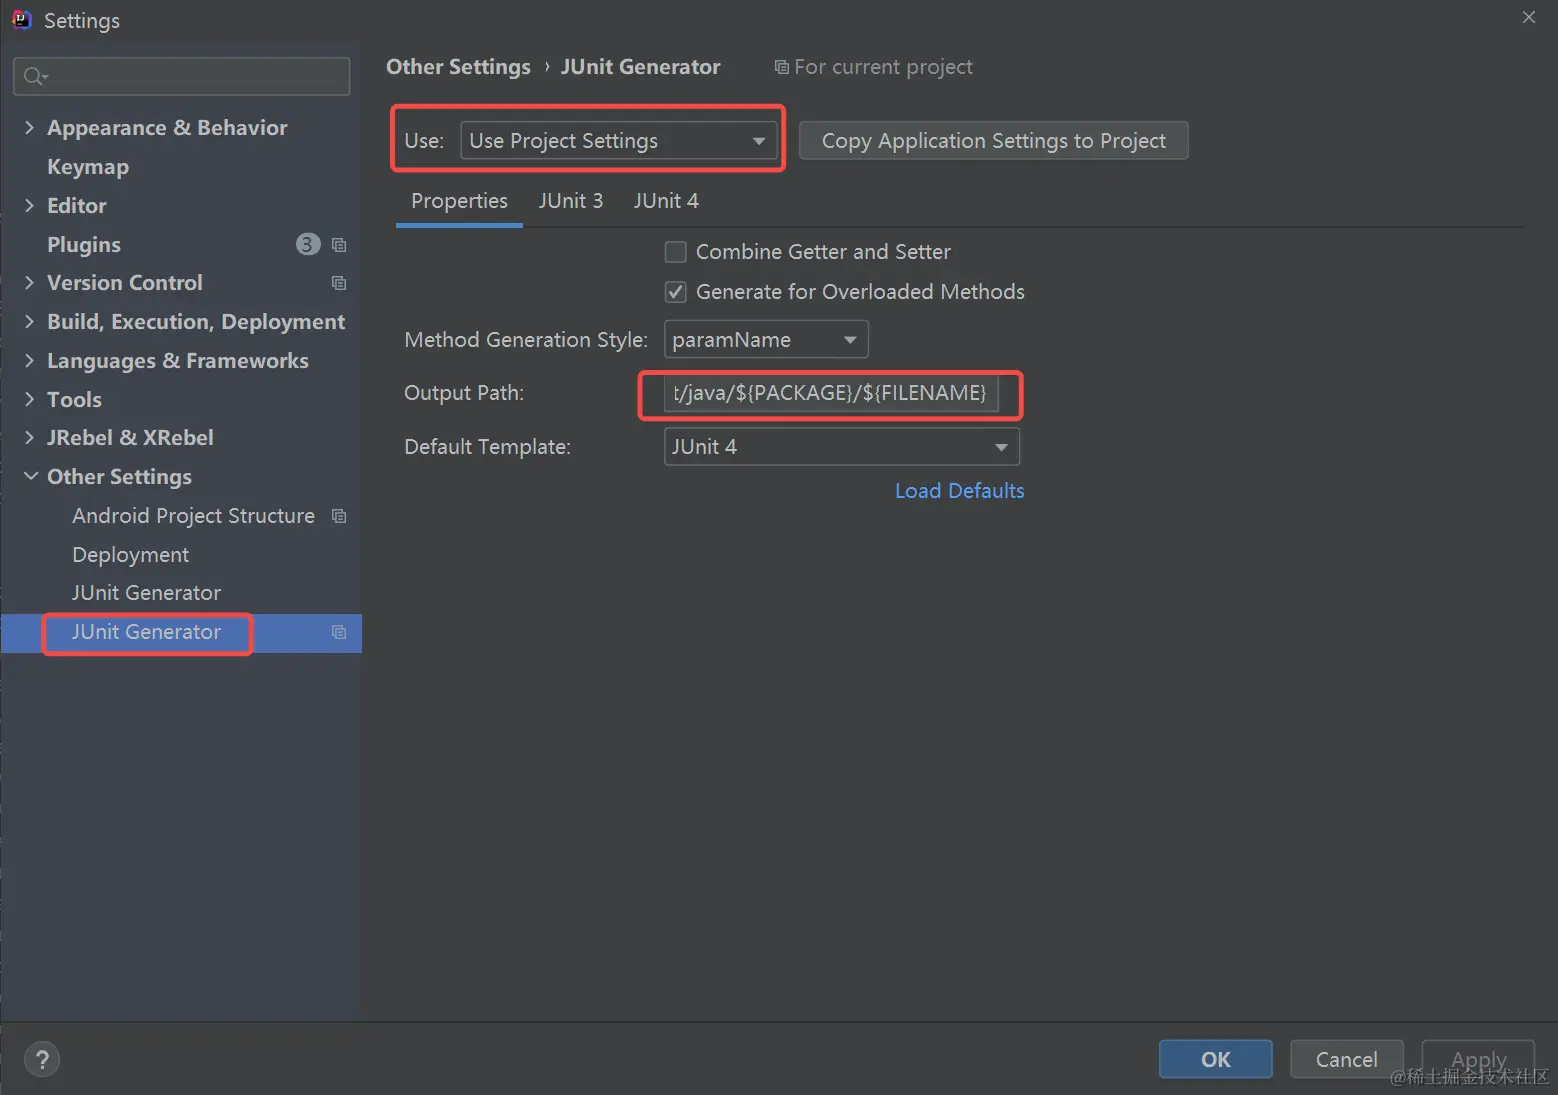The image size is (1558, 1095).
Task: Switch to the JUnit 3 tab
Action: pyautogui.click(x=571, y=201)
